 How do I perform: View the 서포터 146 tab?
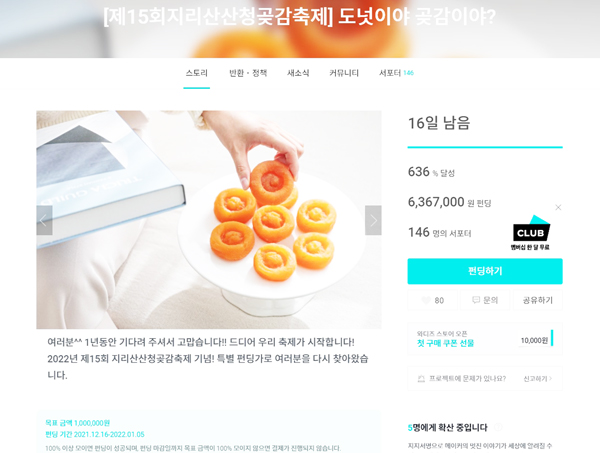396,73
